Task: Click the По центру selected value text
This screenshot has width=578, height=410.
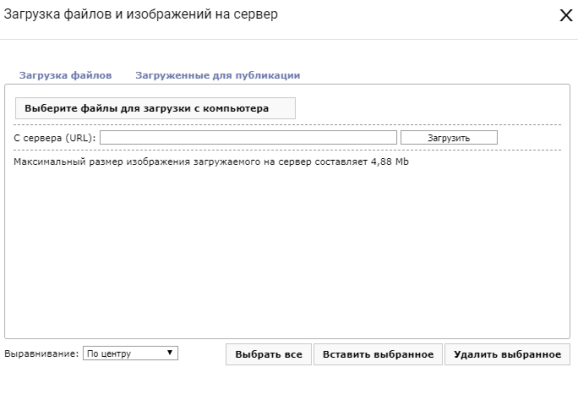Action: click(109, 354)
